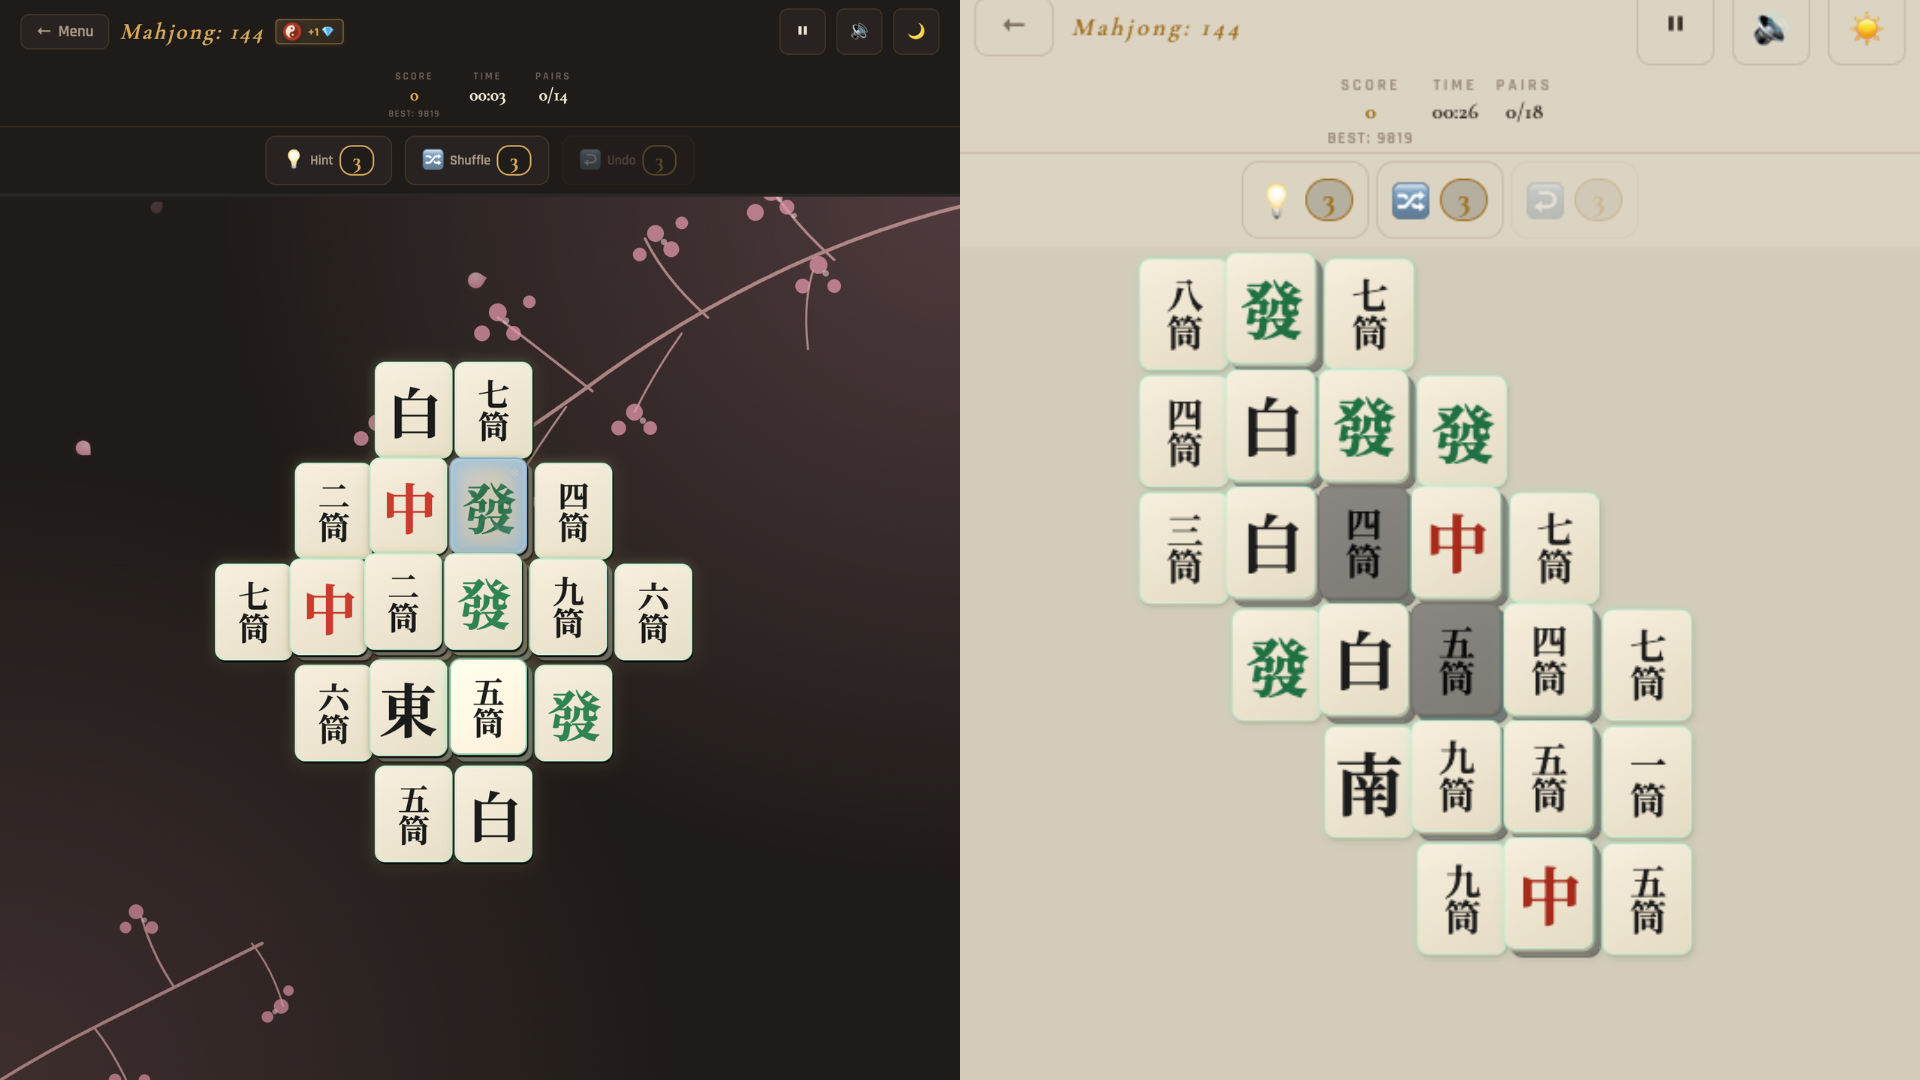Select the 發 tile right of 八筒
This screenshot has width=1920, height=1080.
point(1271,310)
